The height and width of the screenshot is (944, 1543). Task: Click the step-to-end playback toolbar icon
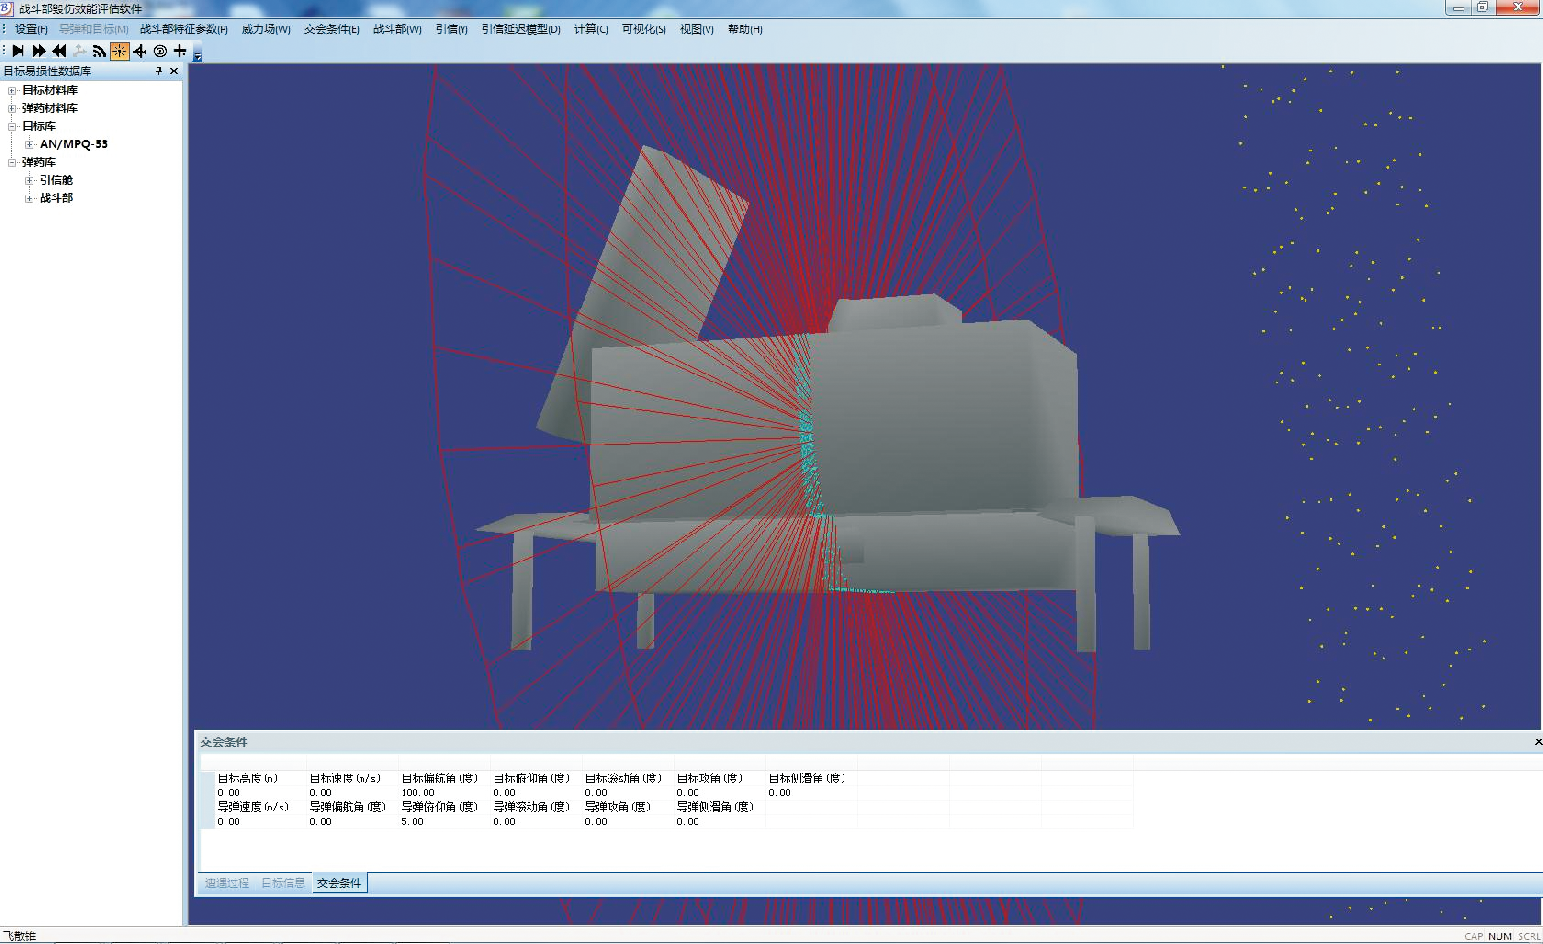click(x=18, y=51)
